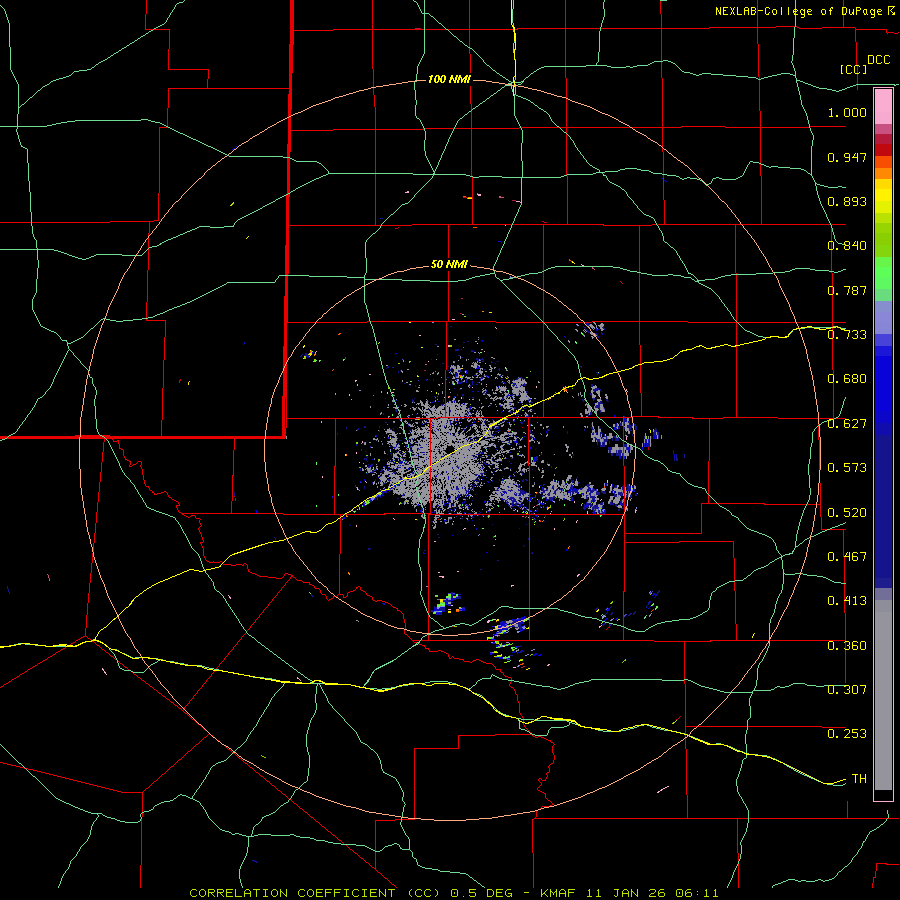Select the 0.893 scale value
Image resolution: width=900 pixels, height=900 pixels.
[x=847, y=201]
